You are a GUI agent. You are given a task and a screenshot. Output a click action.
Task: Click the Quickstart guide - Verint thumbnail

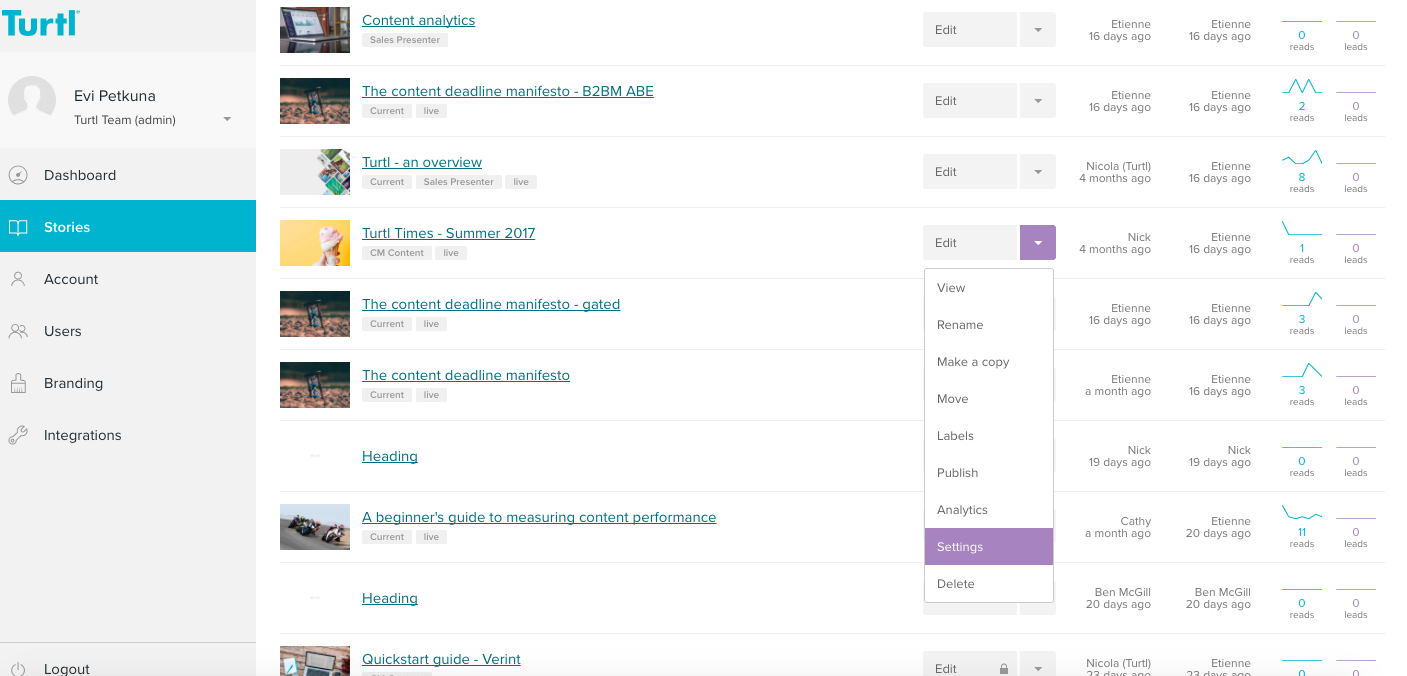click(315, 661)
